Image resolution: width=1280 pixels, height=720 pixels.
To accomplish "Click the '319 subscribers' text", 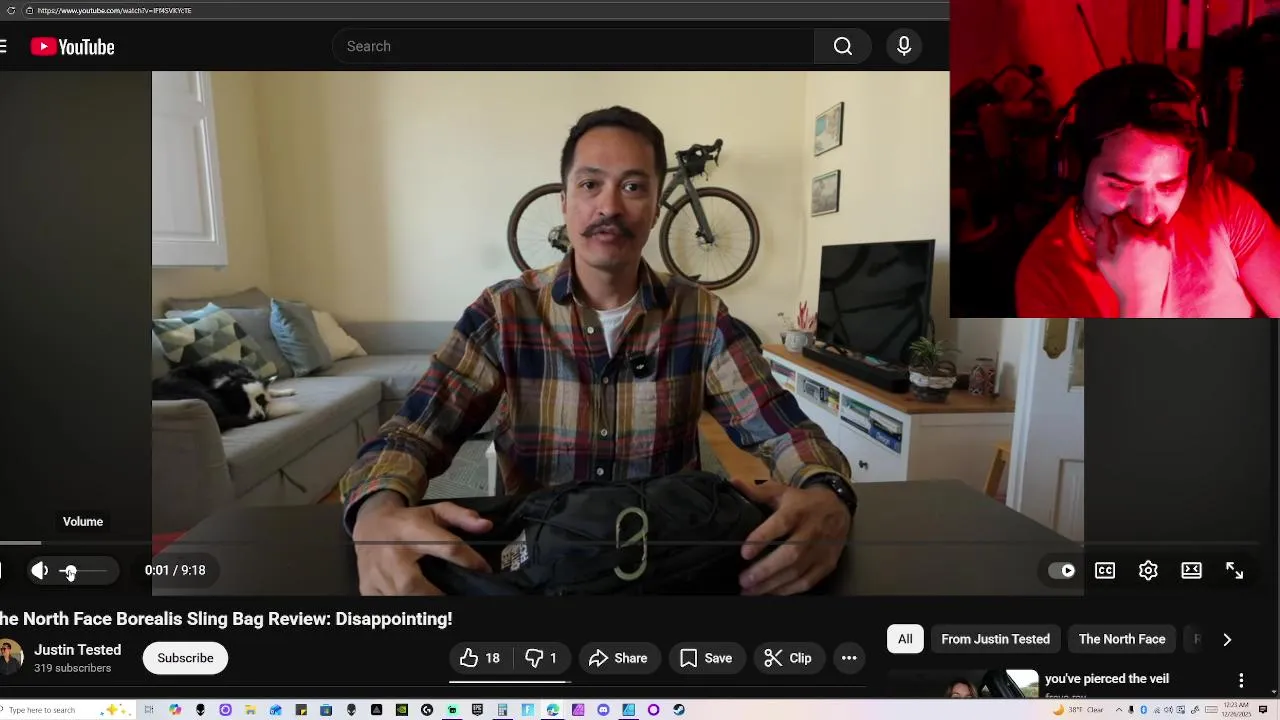I will pos(73,668).
